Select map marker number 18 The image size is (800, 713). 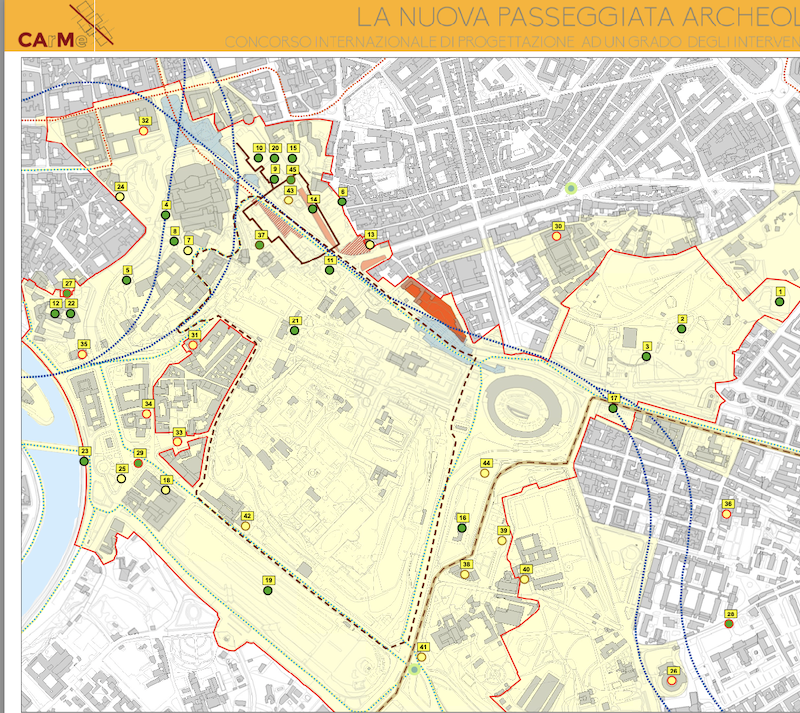[x=165, y=490]
